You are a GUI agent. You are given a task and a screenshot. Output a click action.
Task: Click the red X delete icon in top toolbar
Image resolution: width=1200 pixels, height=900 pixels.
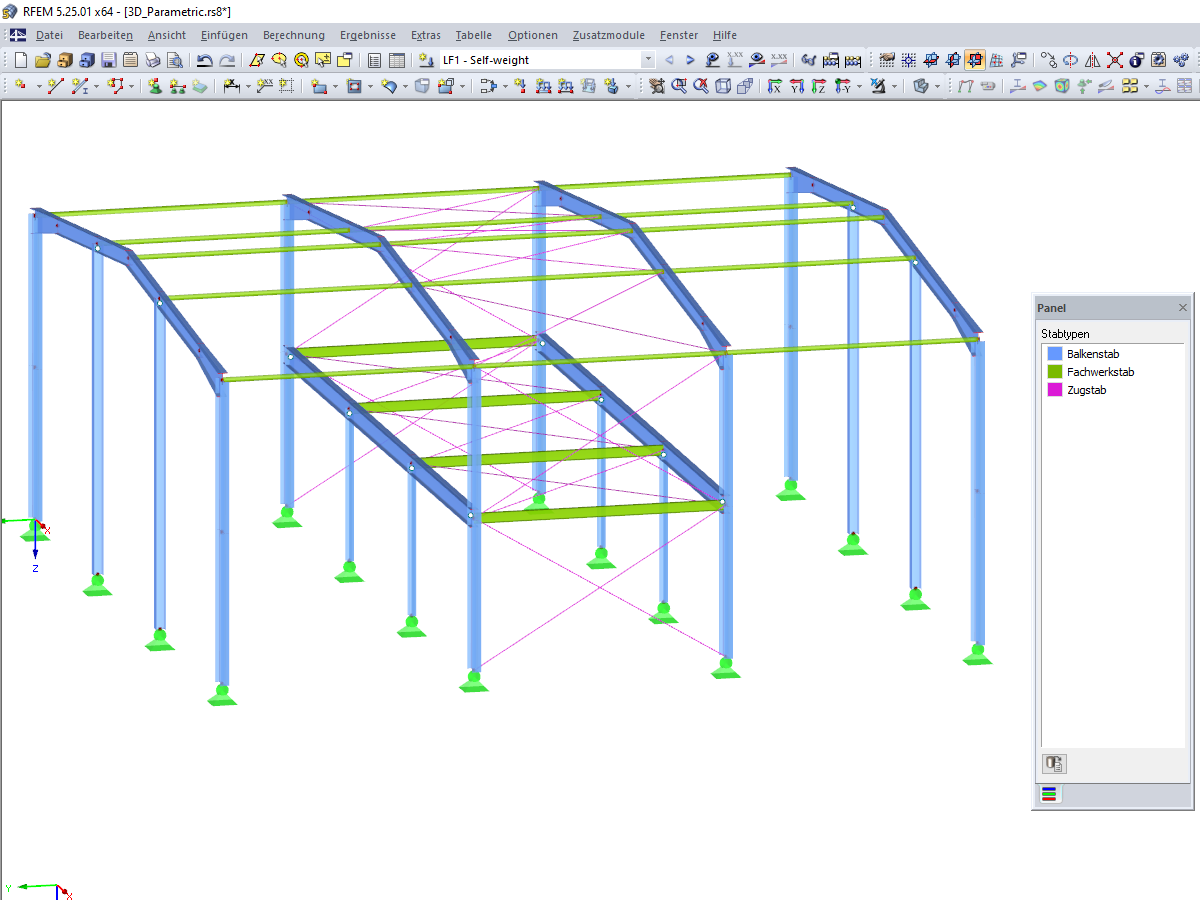click(x=1114, y=60)
